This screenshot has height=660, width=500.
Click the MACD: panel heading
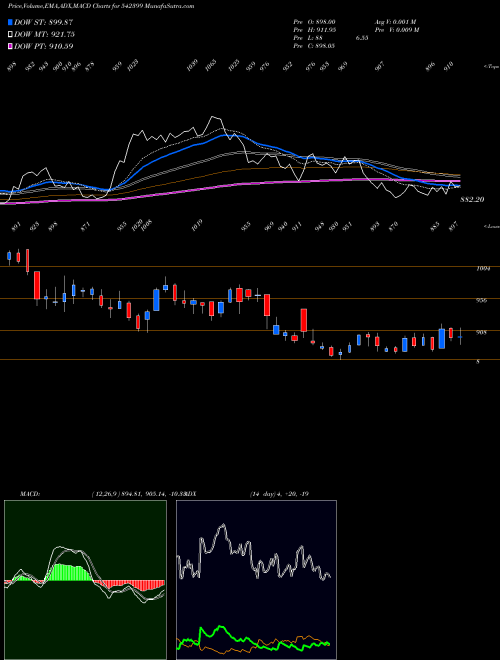(x=30, y=494)
